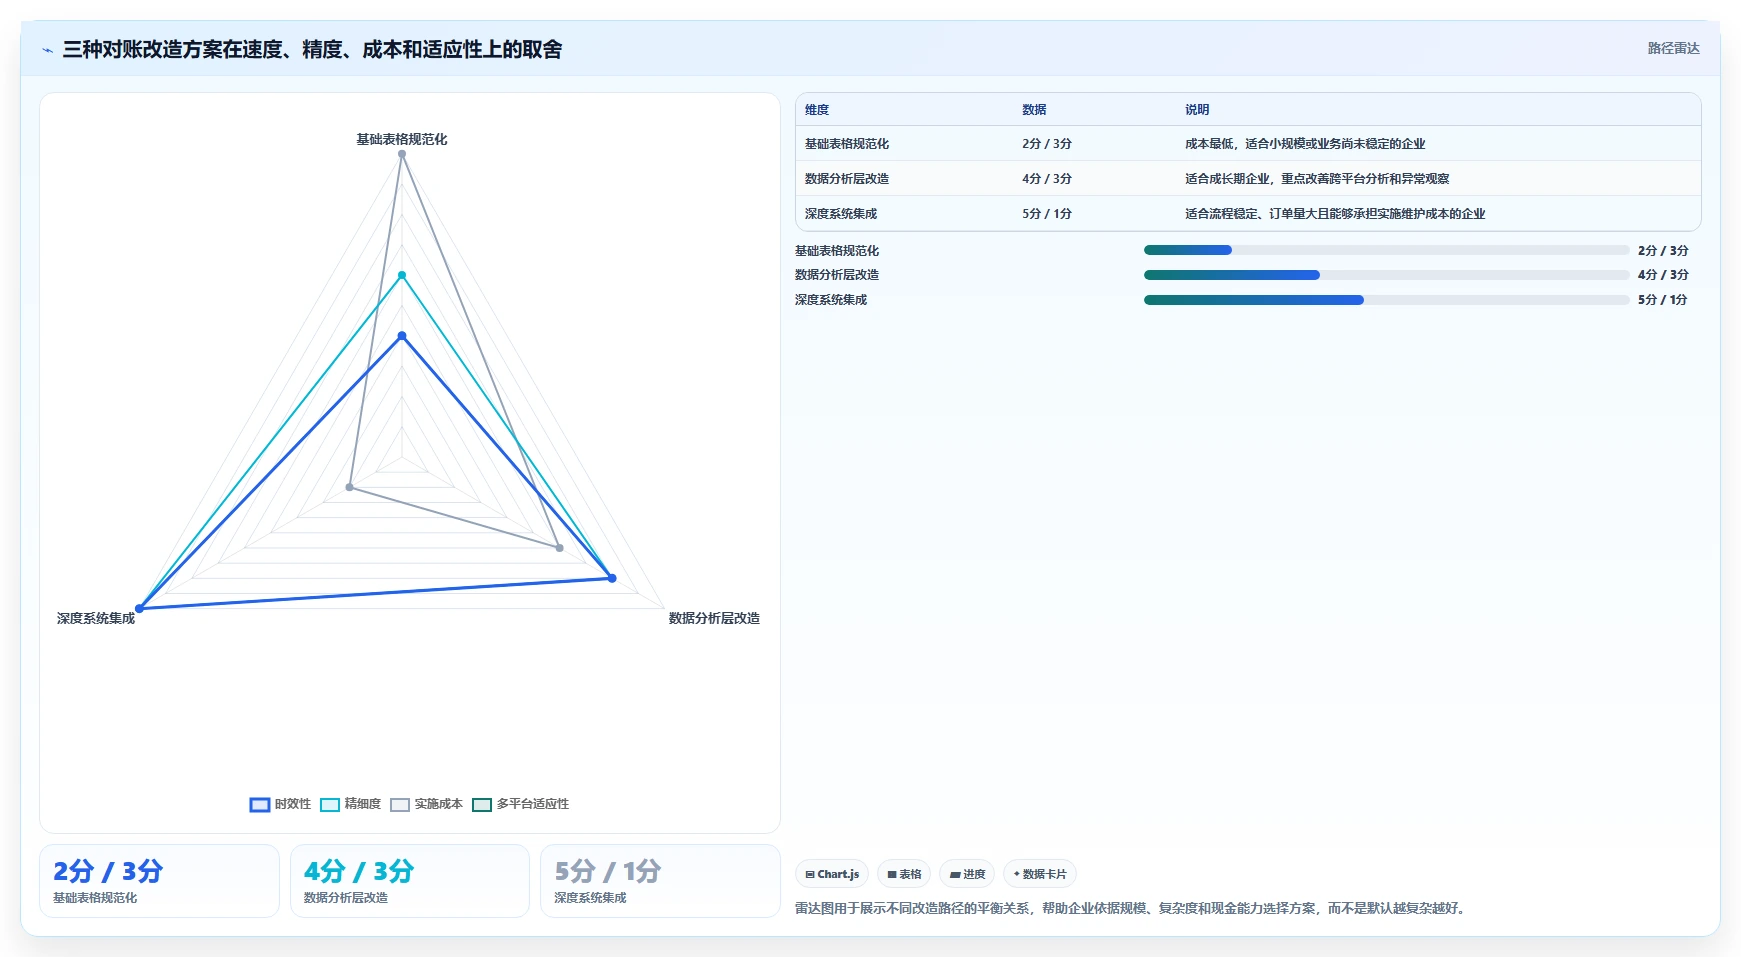Click 深度系统集成 table row name

tap(841, 214)
